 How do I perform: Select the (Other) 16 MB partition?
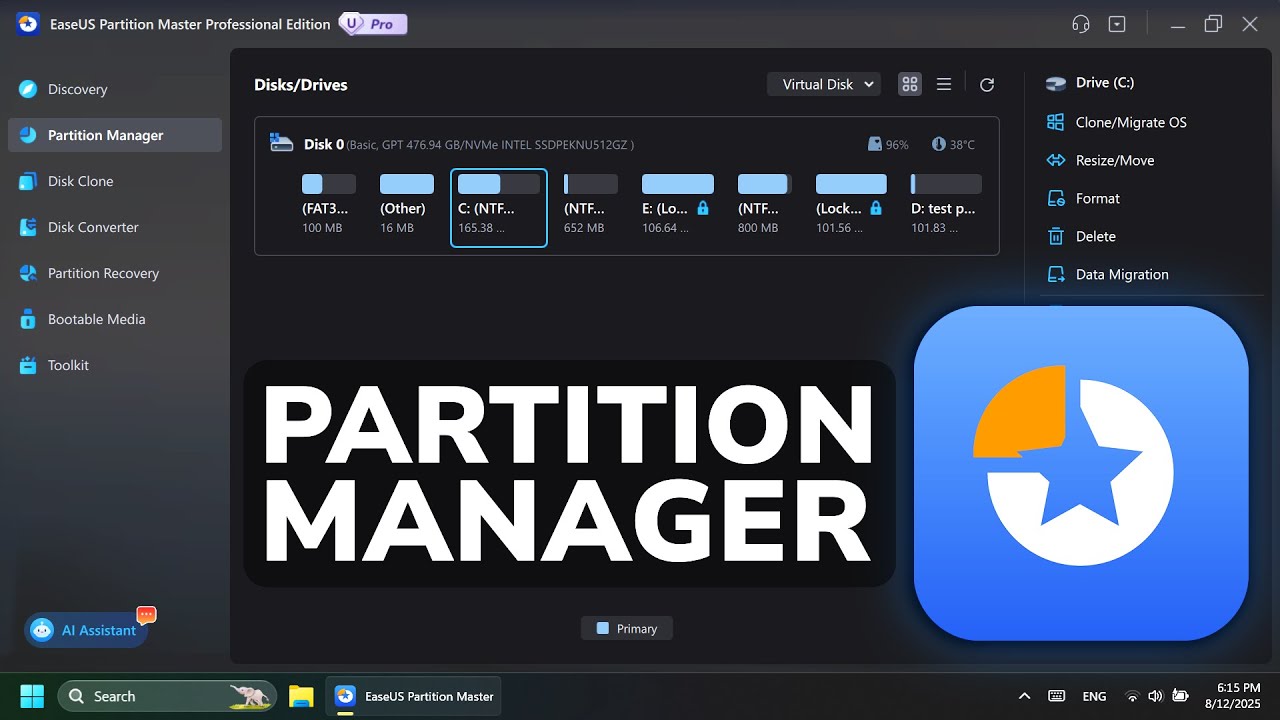click(x=406, y=206)
